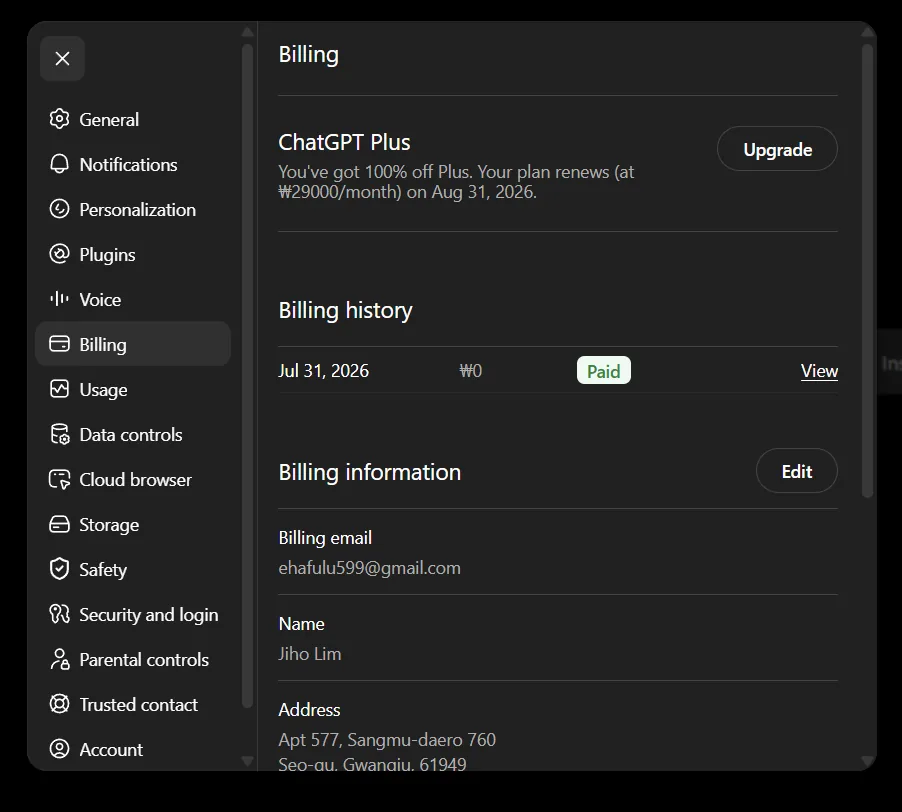Click the name Jiho Lim
Image resolution: width=902 pixels, height=812 pixels.
[309, 654]
